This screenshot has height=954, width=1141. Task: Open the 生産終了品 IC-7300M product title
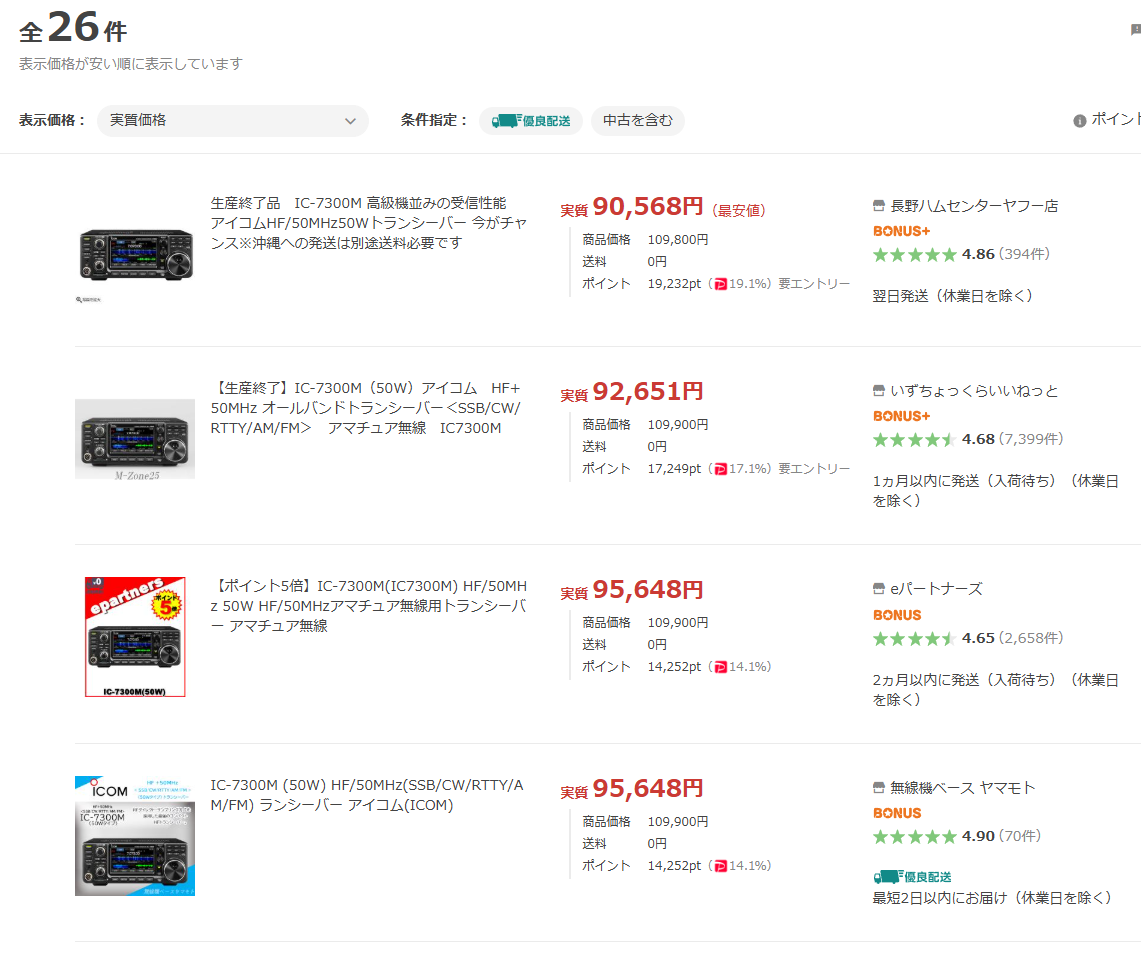coord(368,223)
